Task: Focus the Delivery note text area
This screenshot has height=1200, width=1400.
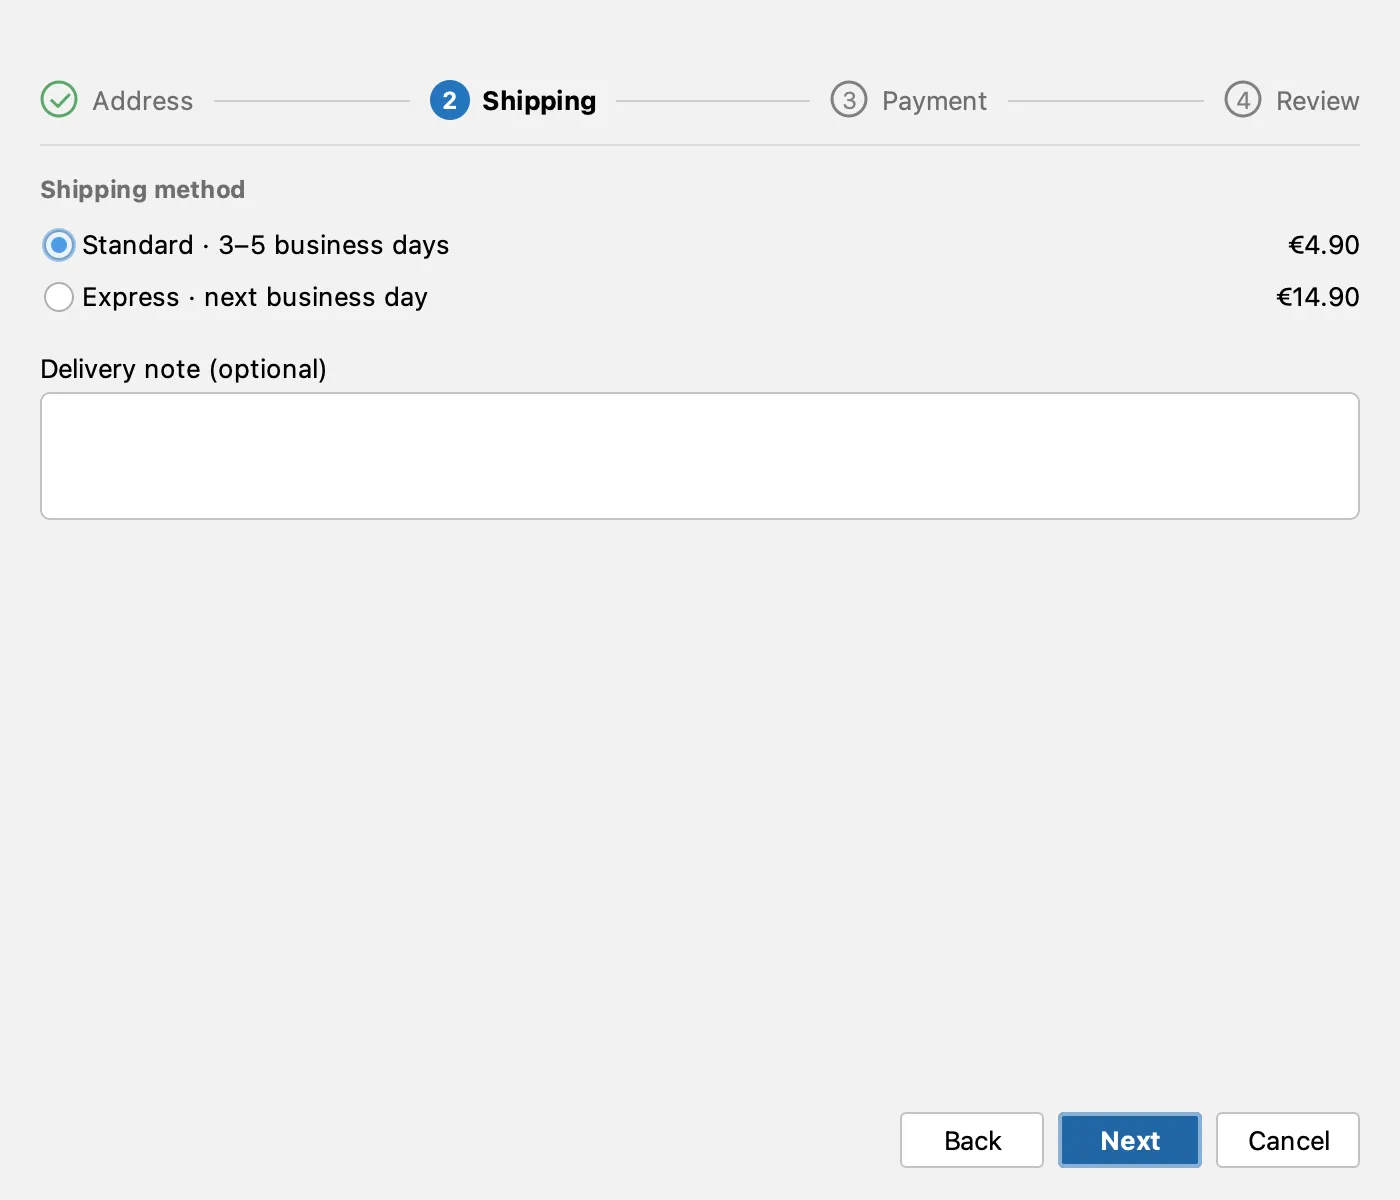Action: coord(700,456)
